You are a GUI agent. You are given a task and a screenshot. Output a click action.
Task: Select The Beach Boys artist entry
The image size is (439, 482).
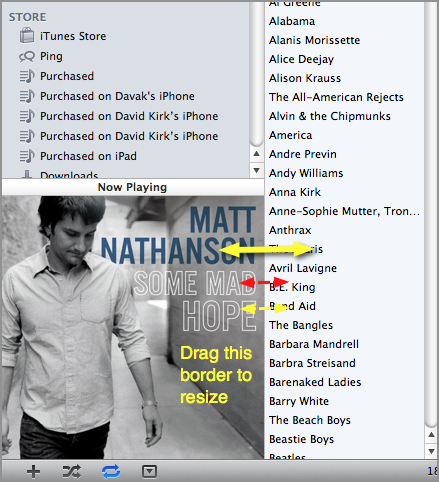coord(310,420)
